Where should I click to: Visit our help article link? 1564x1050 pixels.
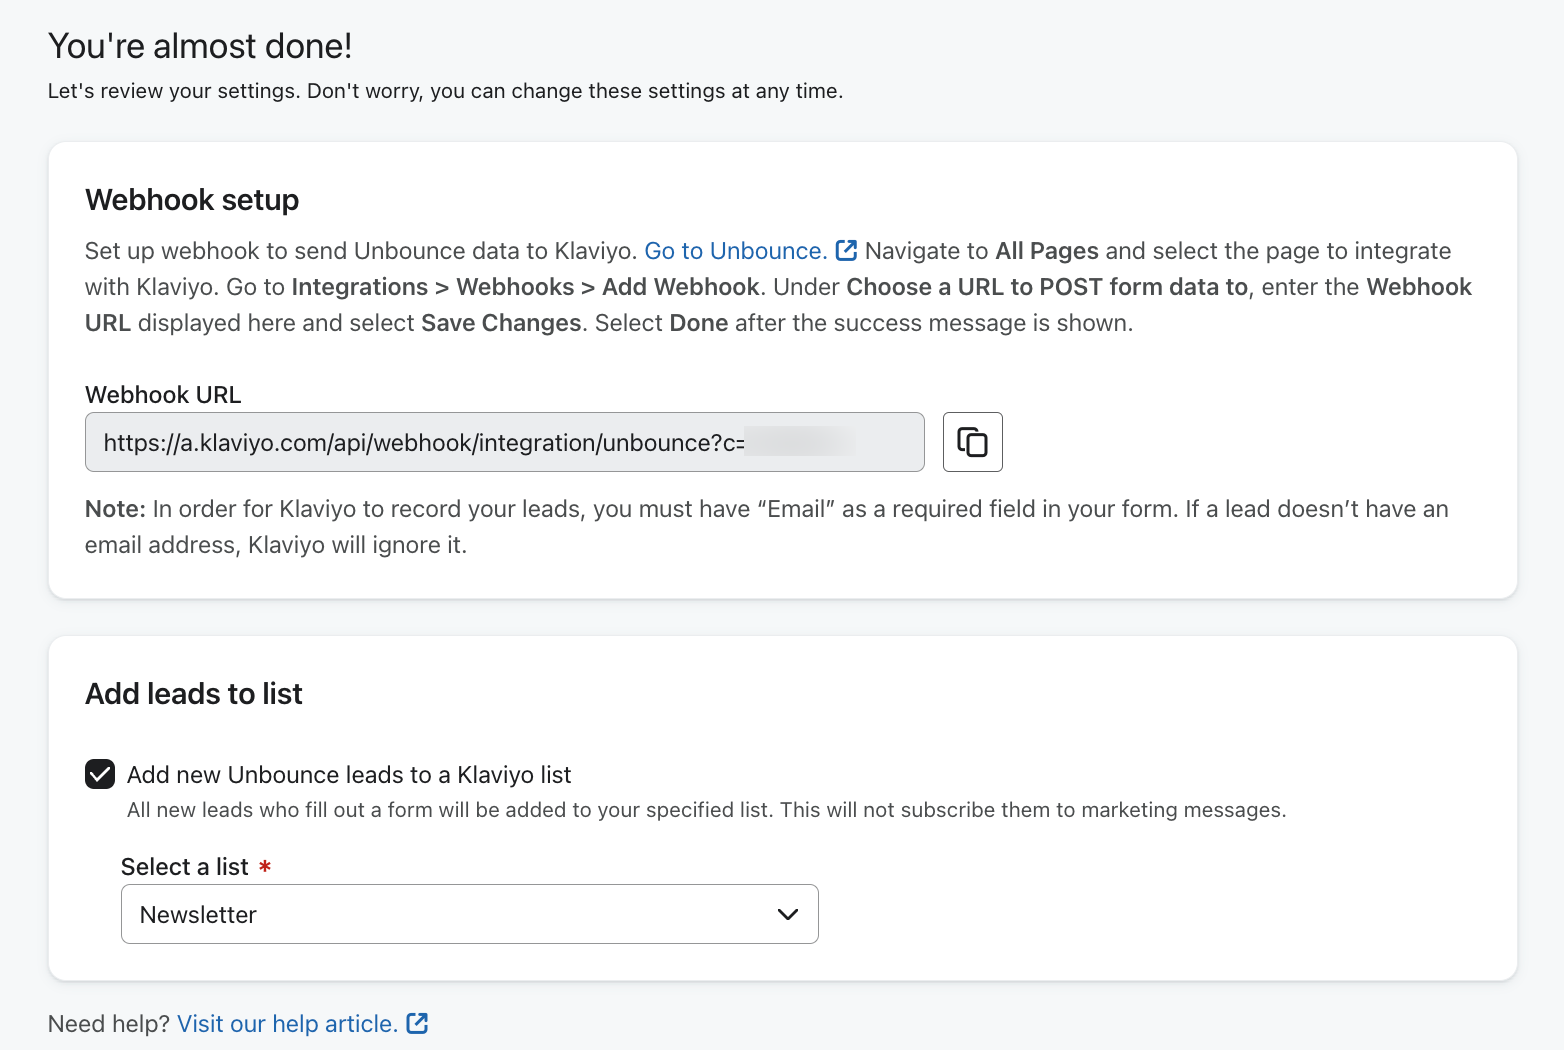pyautogui.click(x=287, y=1024)
